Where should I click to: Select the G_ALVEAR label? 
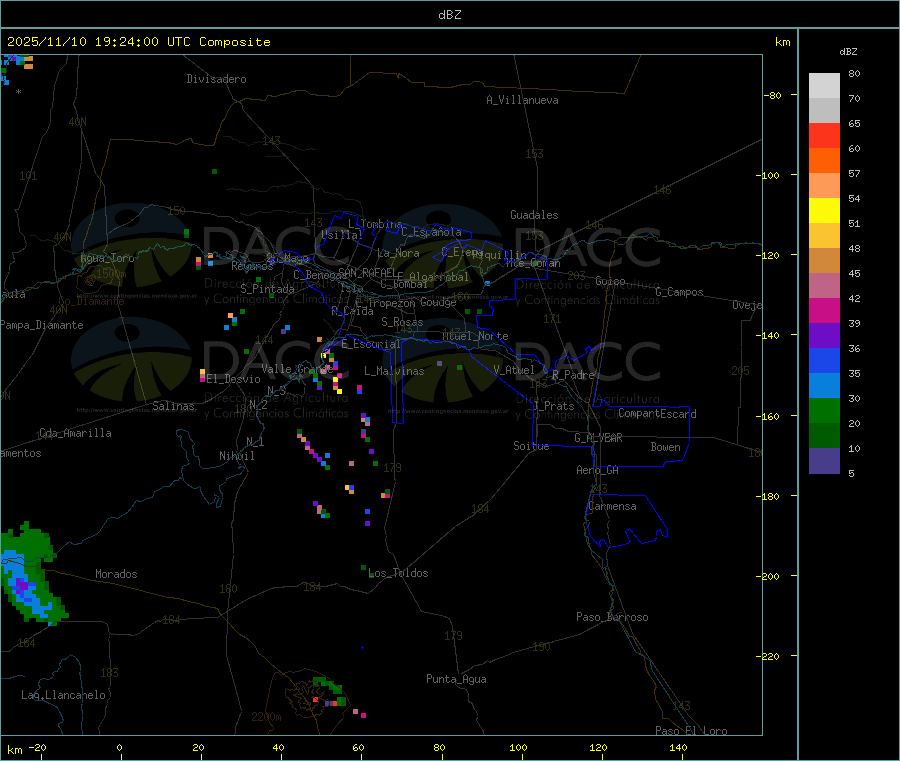click(599, 438)
